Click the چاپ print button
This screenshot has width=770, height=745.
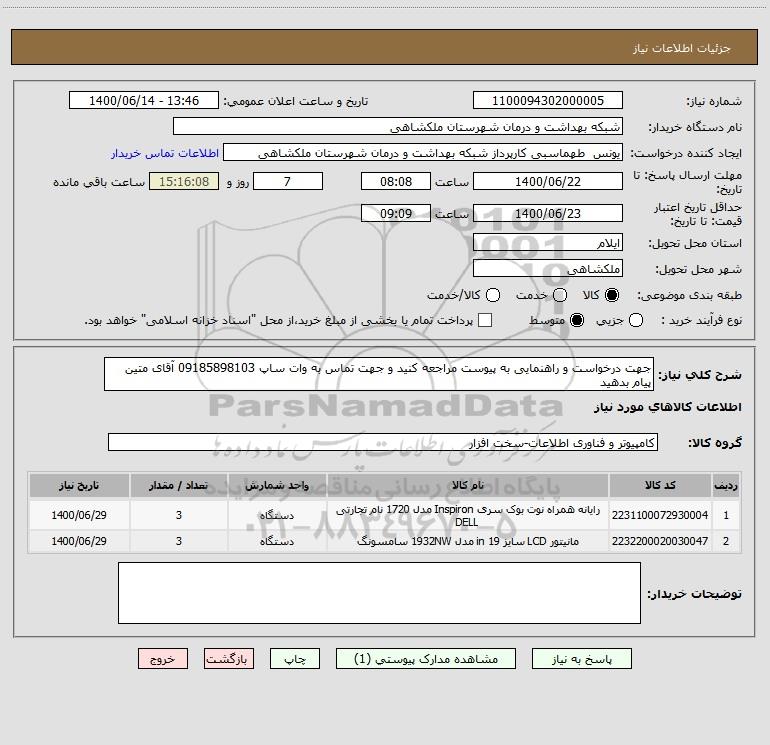pos(295,659)
